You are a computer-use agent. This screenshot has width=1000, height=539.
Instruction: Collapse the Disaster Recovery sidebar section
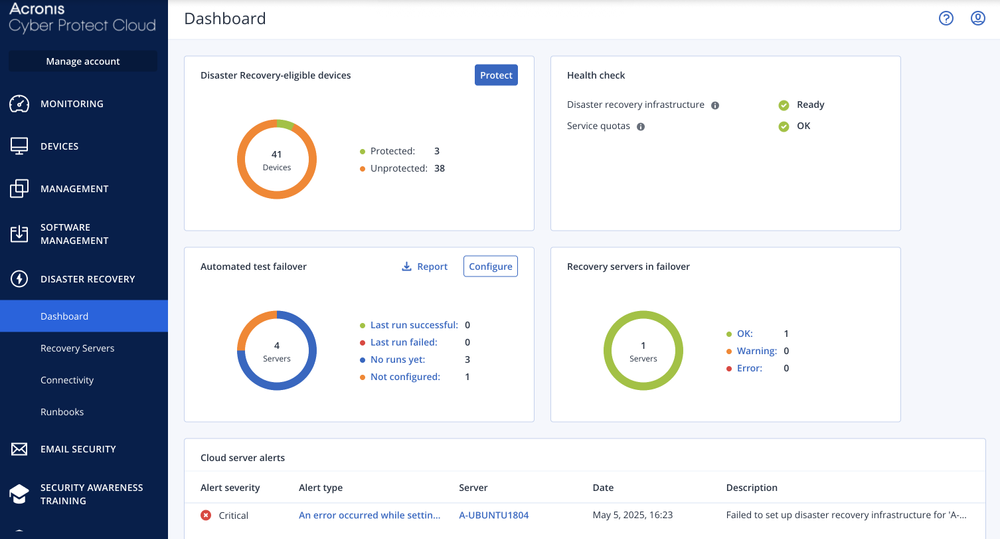coord(87,279)
